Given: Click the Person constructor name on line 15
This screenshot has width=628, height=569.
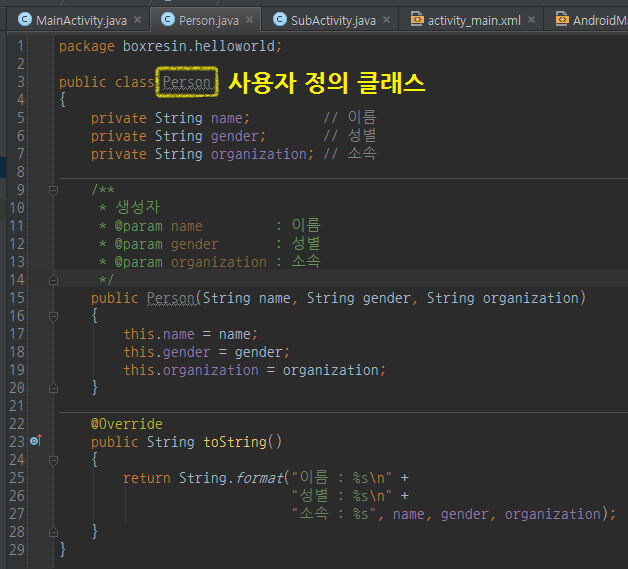Looking at the screenshot, I should click(171, 298).
